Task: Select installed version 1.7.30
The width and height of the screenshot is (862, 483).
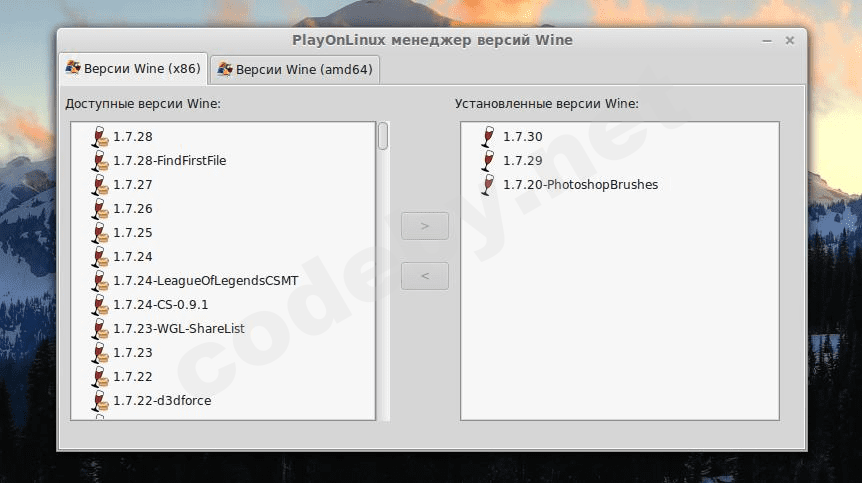Action: [x=523, y=137]
